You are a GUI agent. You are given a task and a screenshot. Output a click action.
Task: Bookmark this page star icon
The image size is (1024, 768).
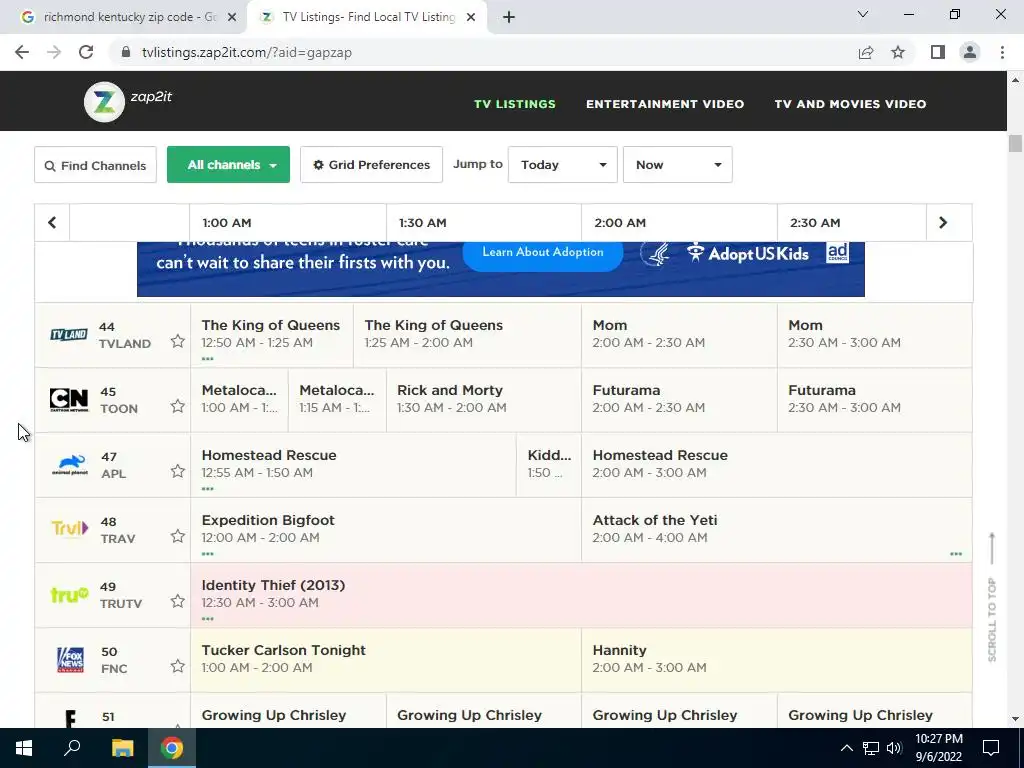coord(898,52)
